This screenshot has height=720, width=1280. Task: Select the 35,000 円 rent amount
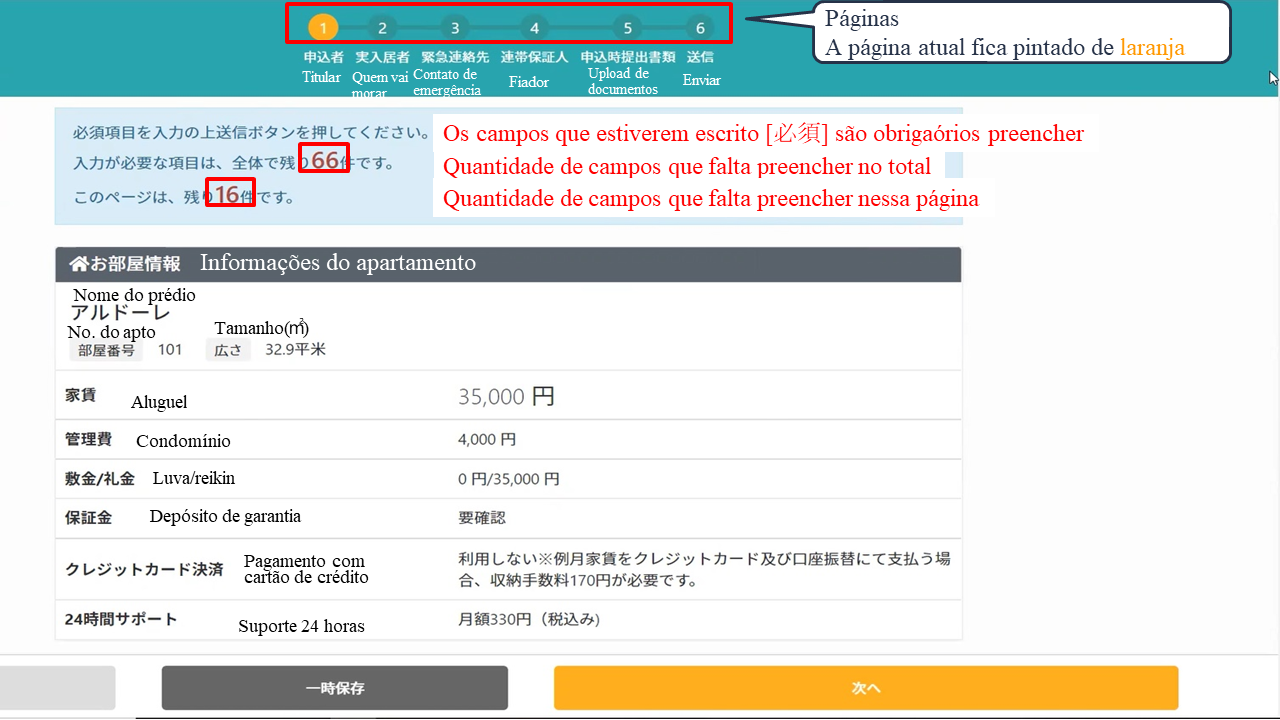[x=506, y=397]
